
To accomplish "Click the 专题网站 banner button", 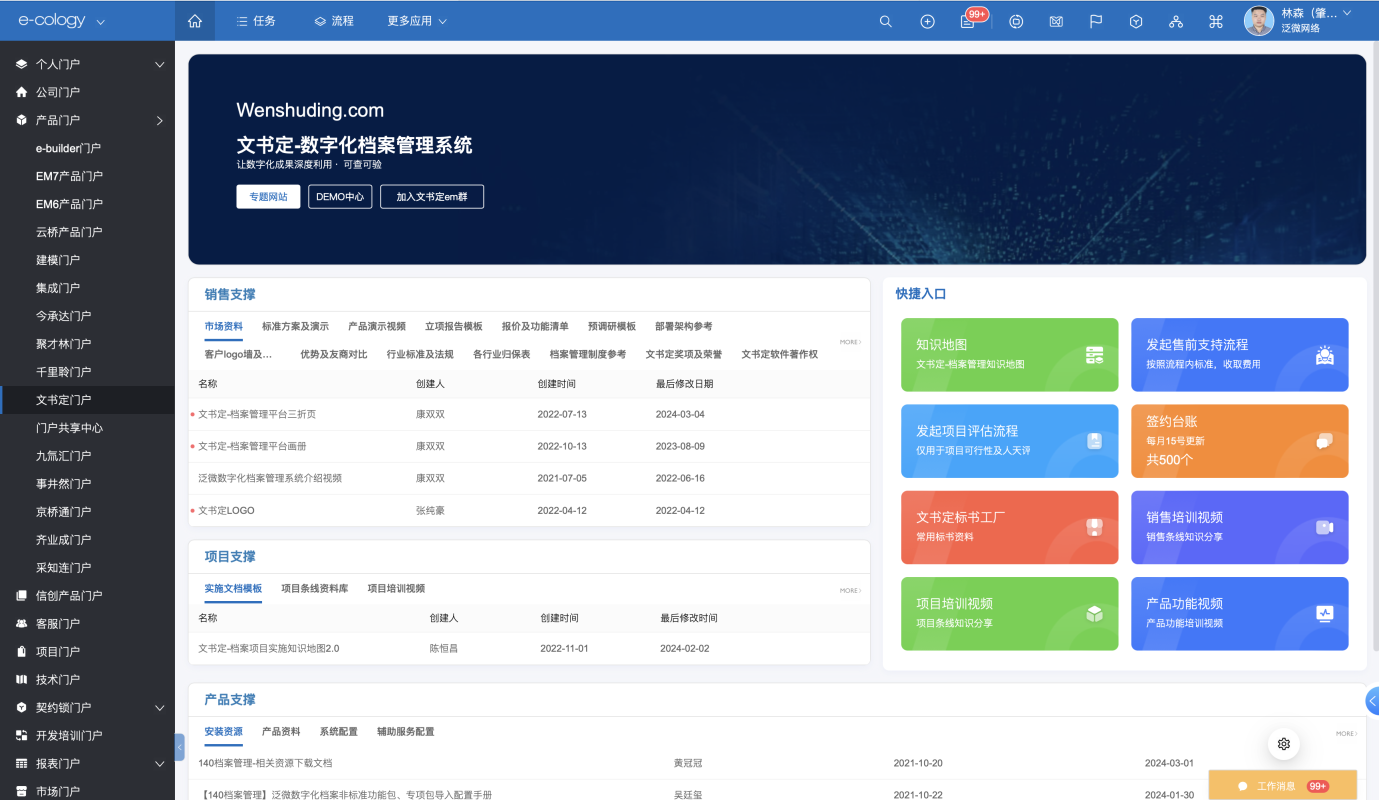I will (268, 197).
